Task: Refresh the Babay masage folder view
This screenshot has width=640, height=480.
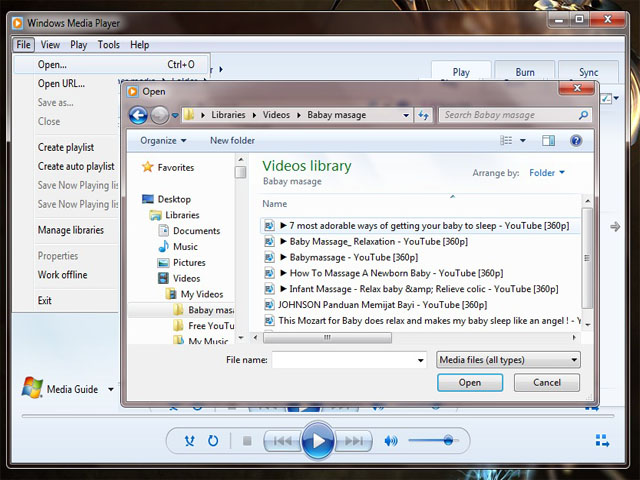Action: [423, 116]
